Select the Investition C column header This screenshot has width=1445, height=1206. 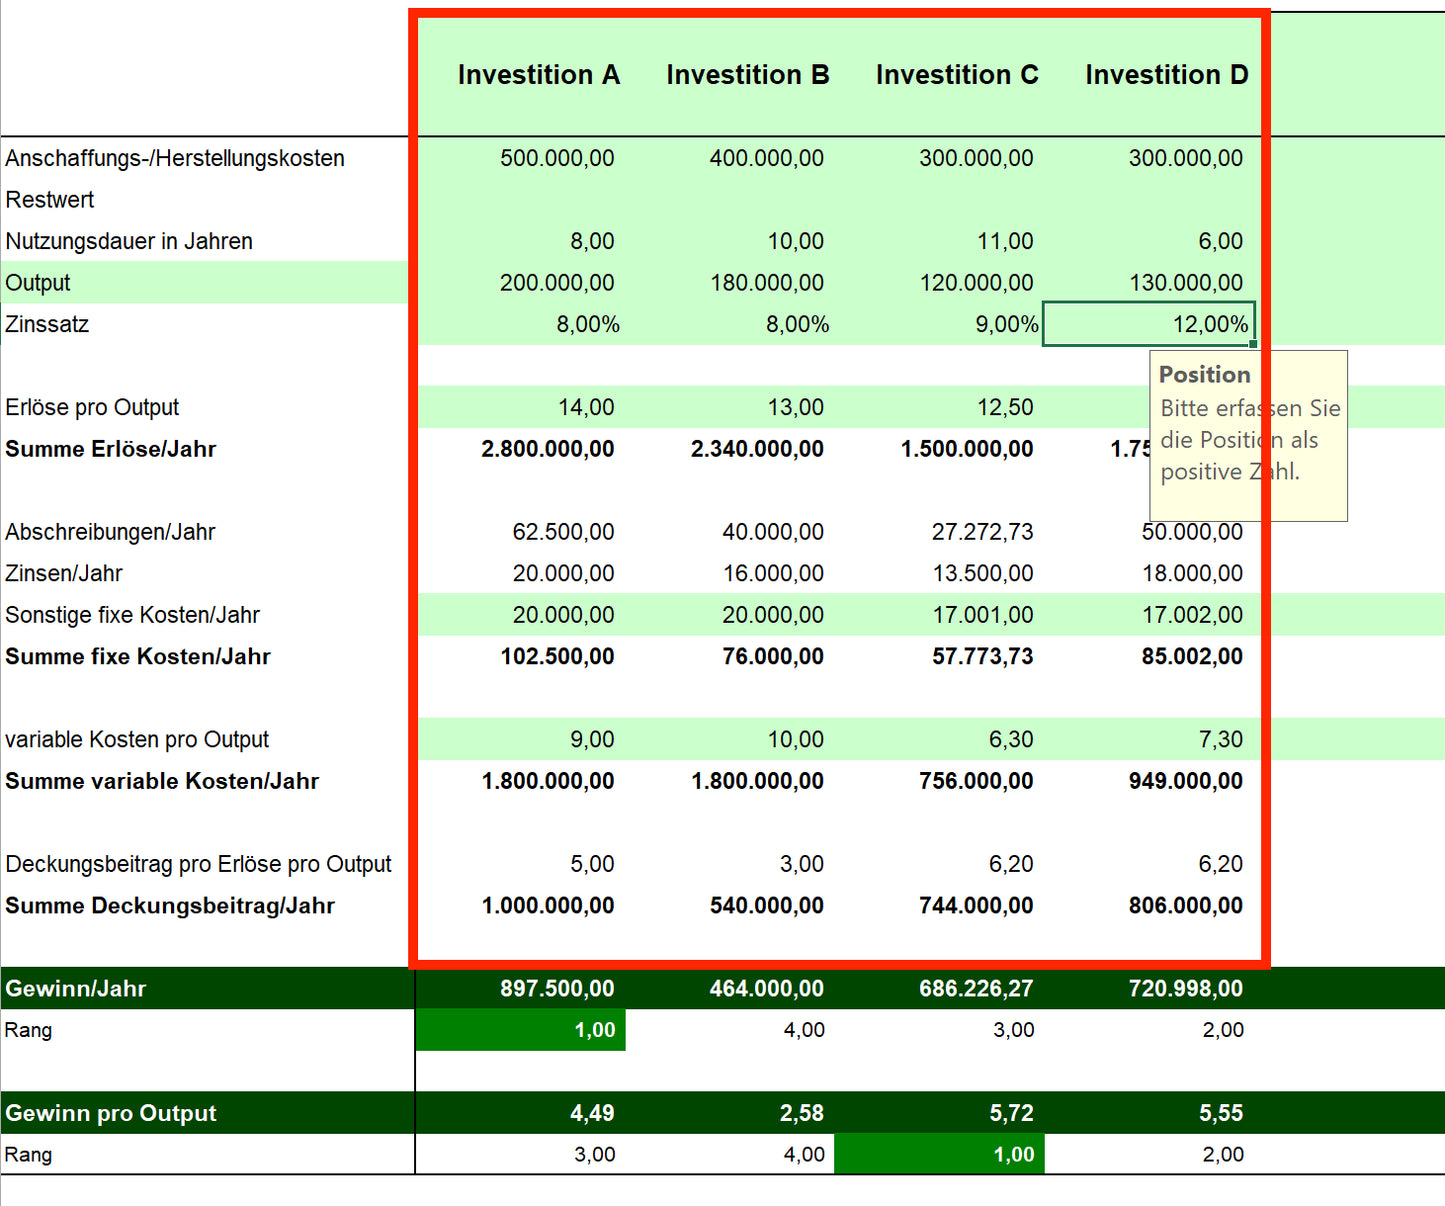click(956, 74)
